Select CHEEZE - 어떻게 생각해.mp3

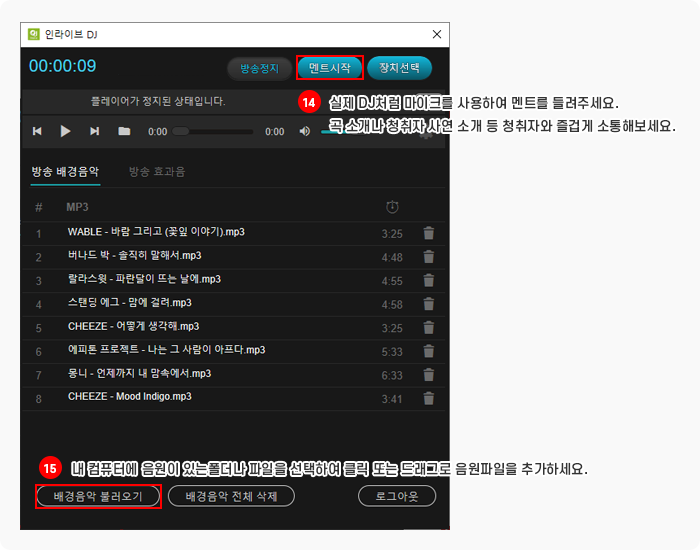(133, 326)
